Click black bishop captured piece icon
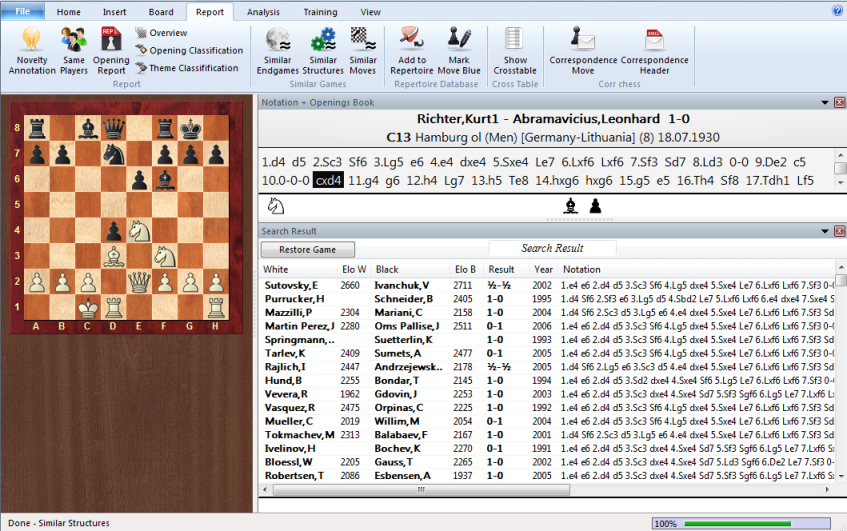 point(570,206)
